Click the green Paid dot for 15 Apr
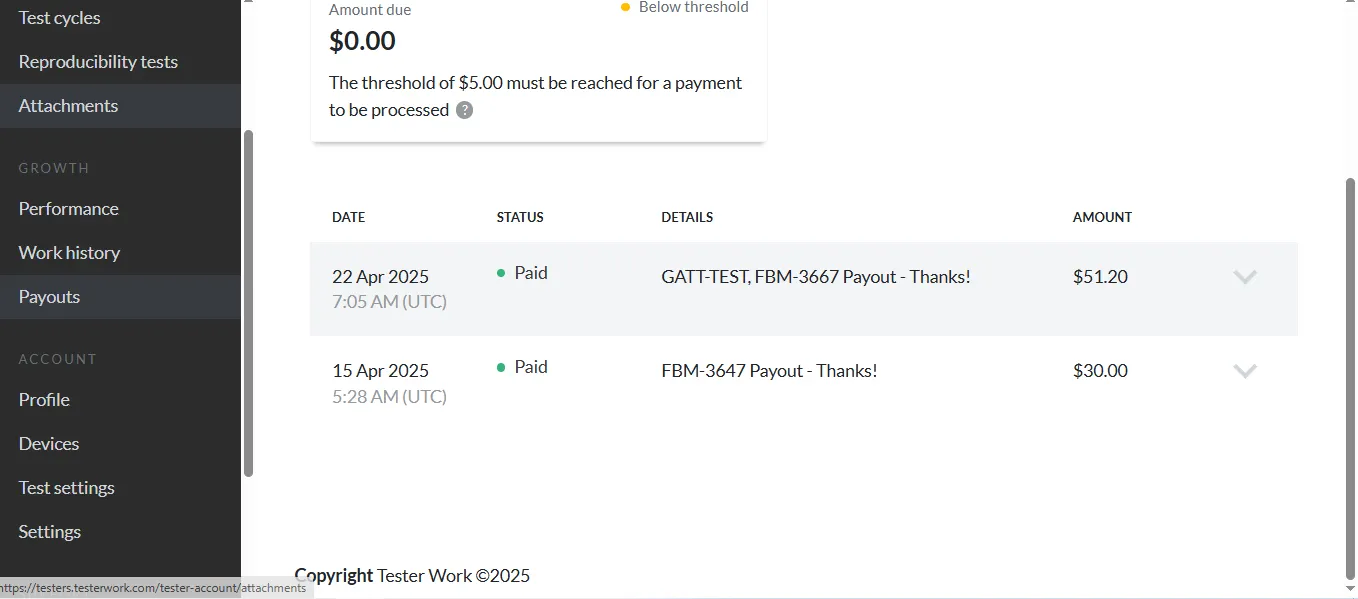Image resolution: width=1358 pixels, height=599 pixels. click(x=500, y=366)
